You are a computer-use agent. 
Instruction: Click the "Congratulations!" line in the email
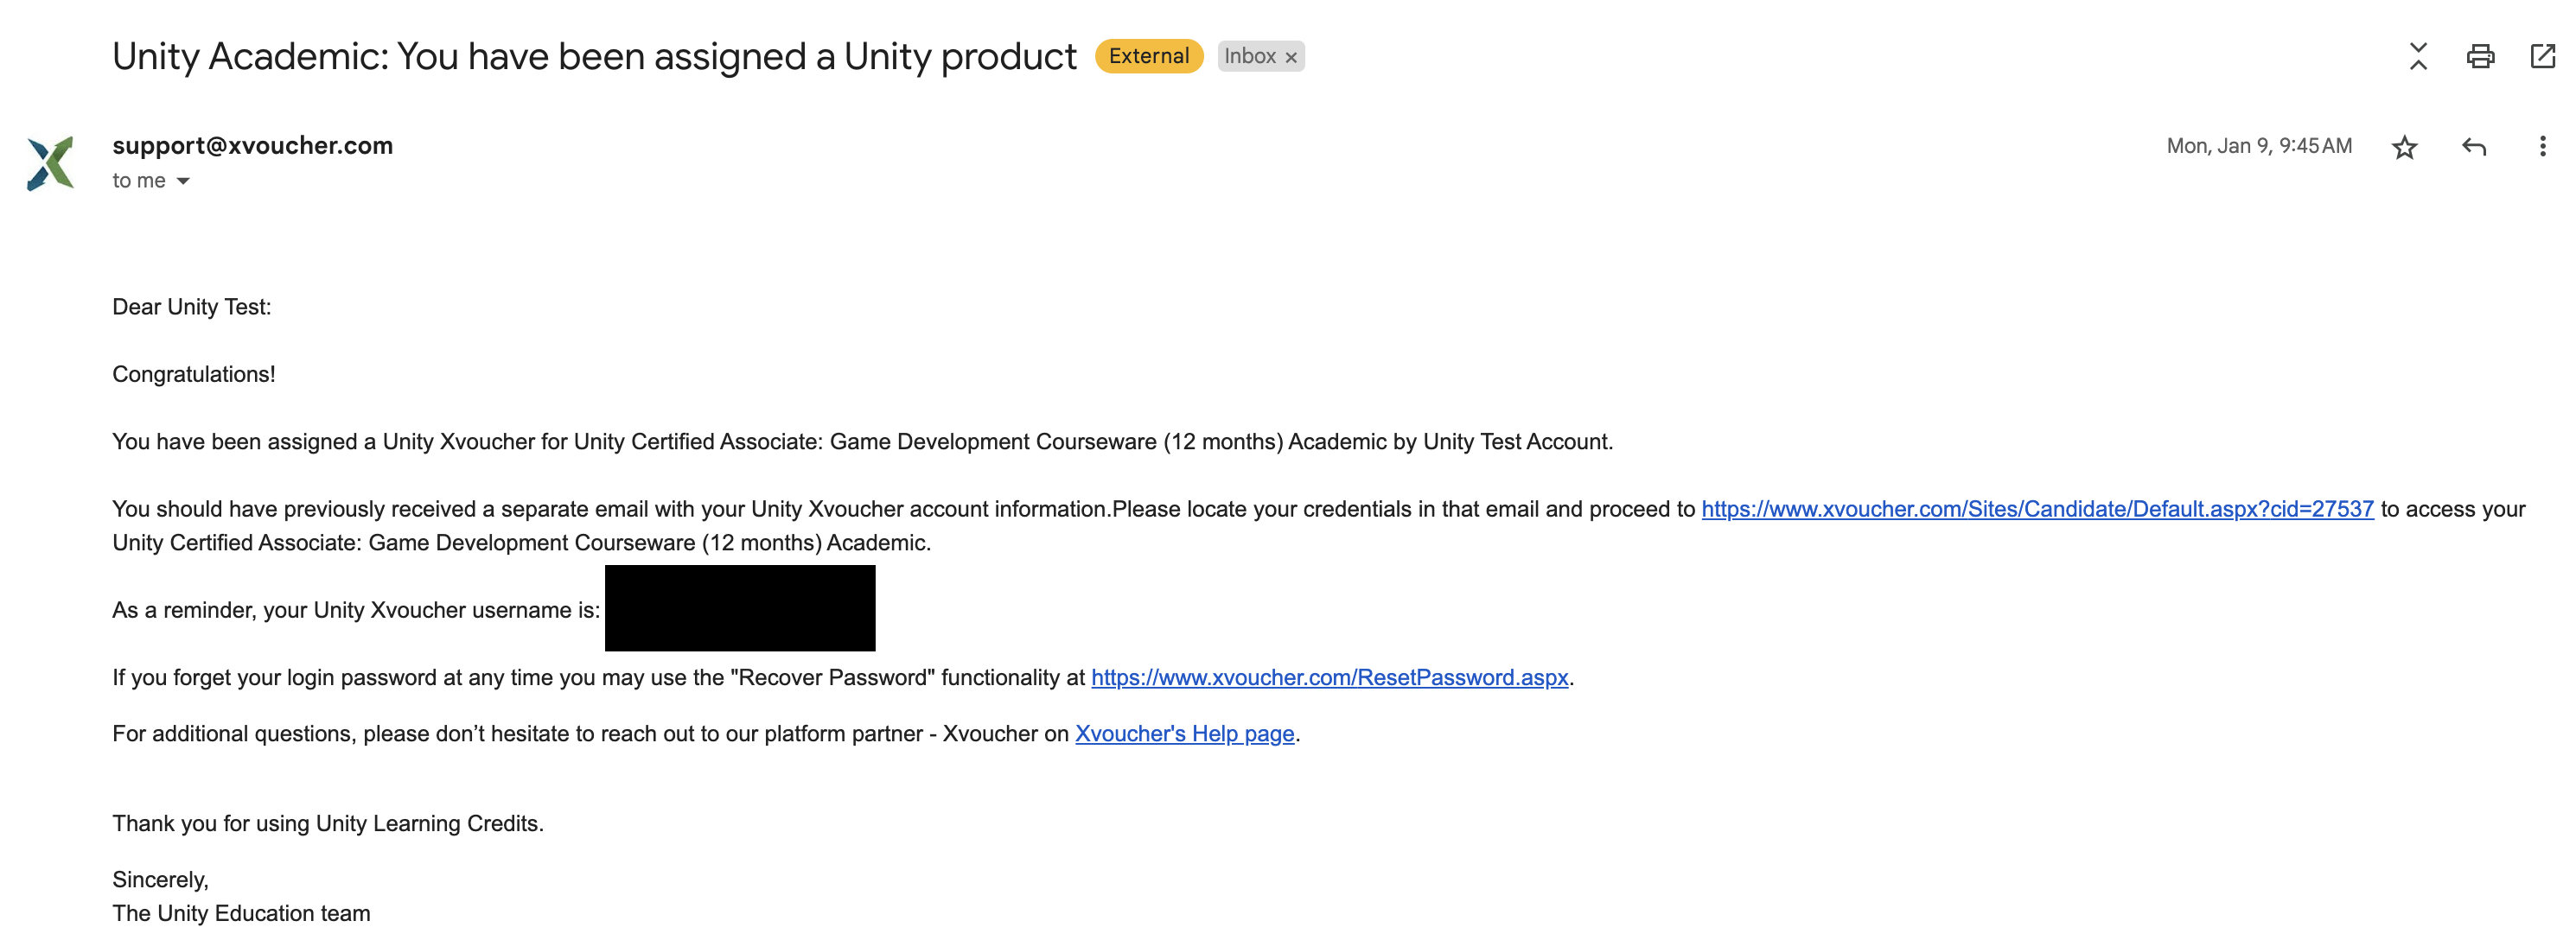pos(194,374)
